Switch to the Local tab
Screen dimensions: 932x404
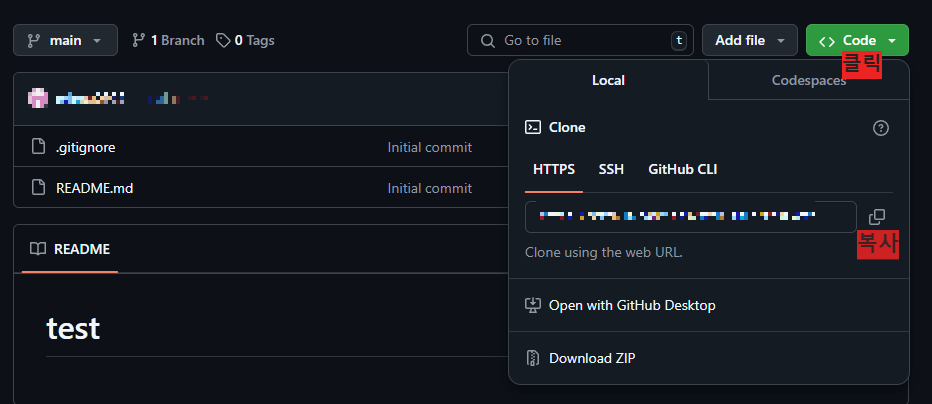608,80
